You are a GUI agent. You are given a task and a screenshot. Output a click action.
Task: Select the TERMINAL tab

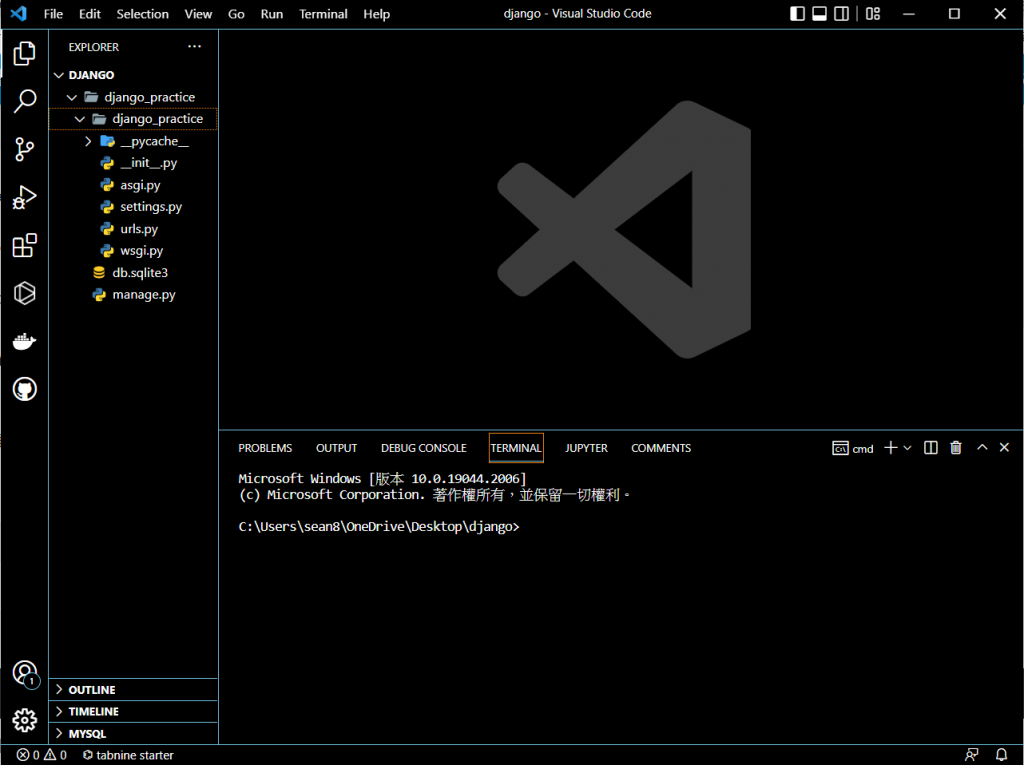coord(516,448)
